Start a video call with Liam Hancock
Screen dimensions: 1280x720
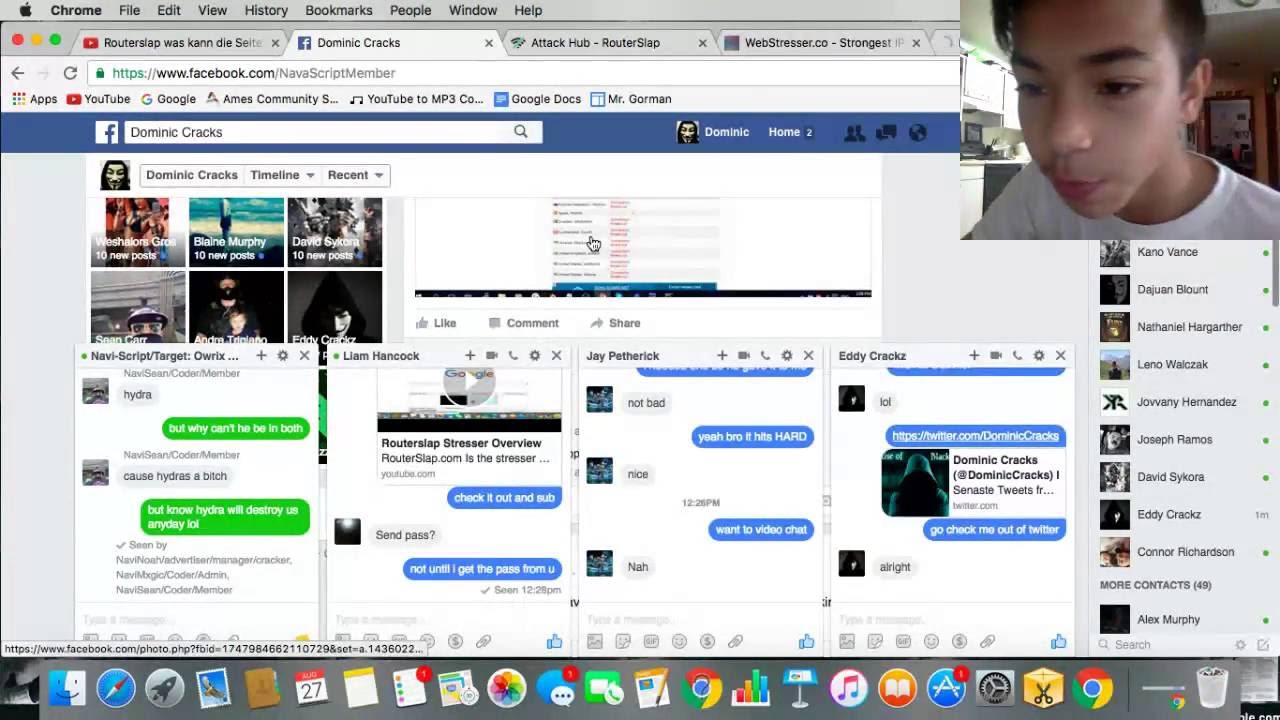pos(492,355)
